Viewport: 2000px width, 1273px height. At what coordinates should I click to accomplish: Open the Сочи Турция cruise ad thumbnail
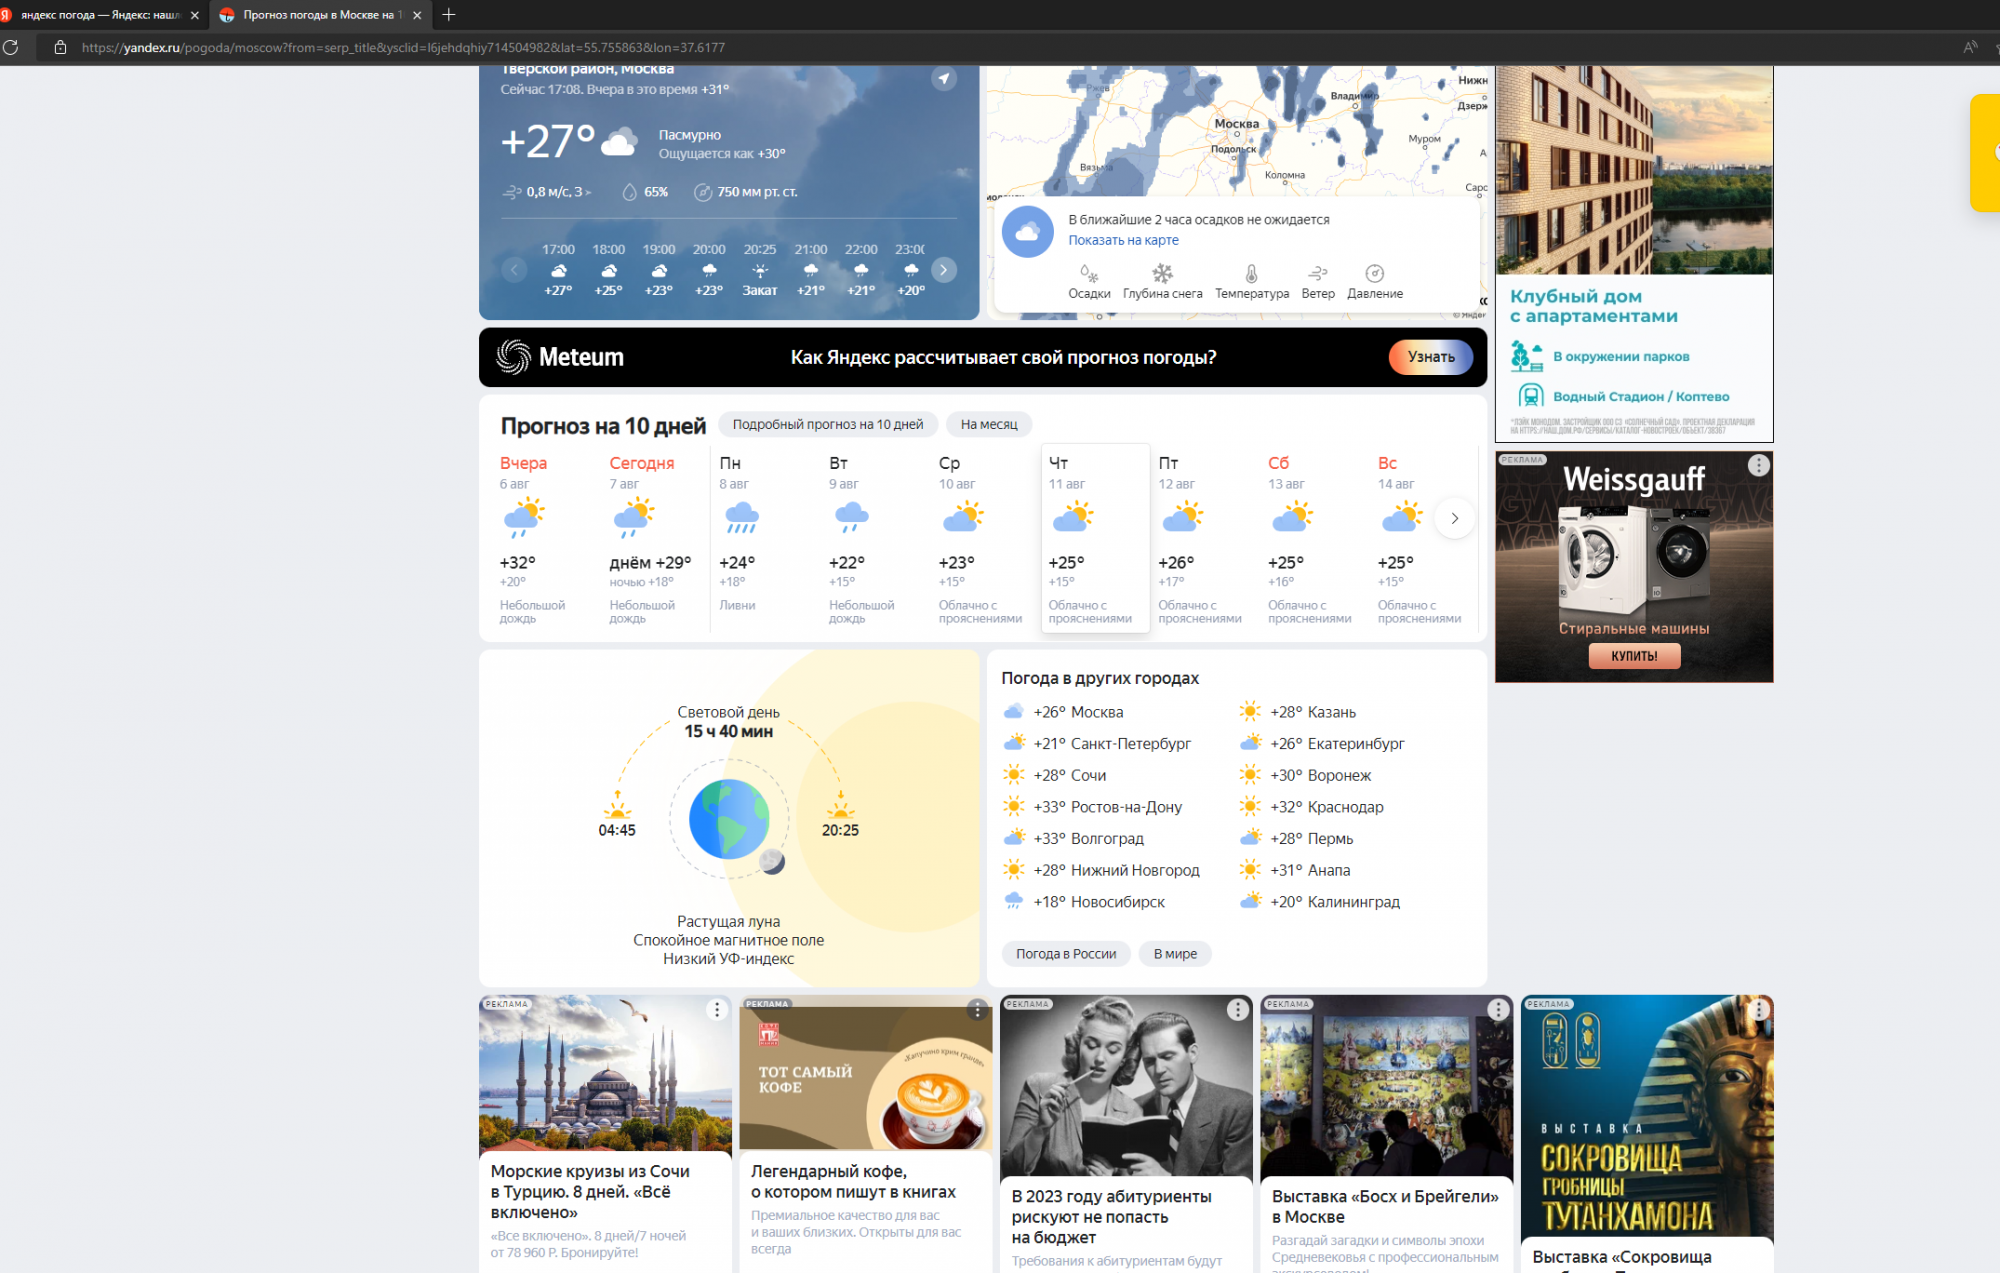tap(605, 1073)
